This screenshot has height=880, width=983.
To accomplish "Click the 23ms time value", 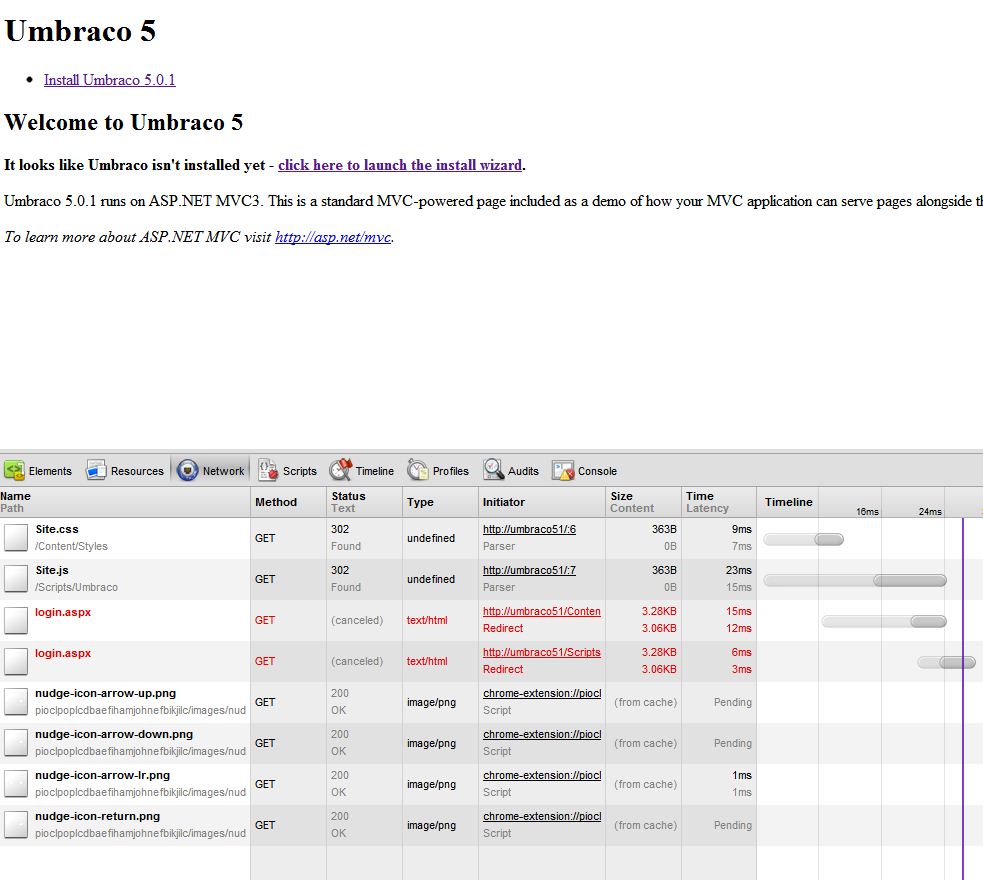I will point(739,570).
